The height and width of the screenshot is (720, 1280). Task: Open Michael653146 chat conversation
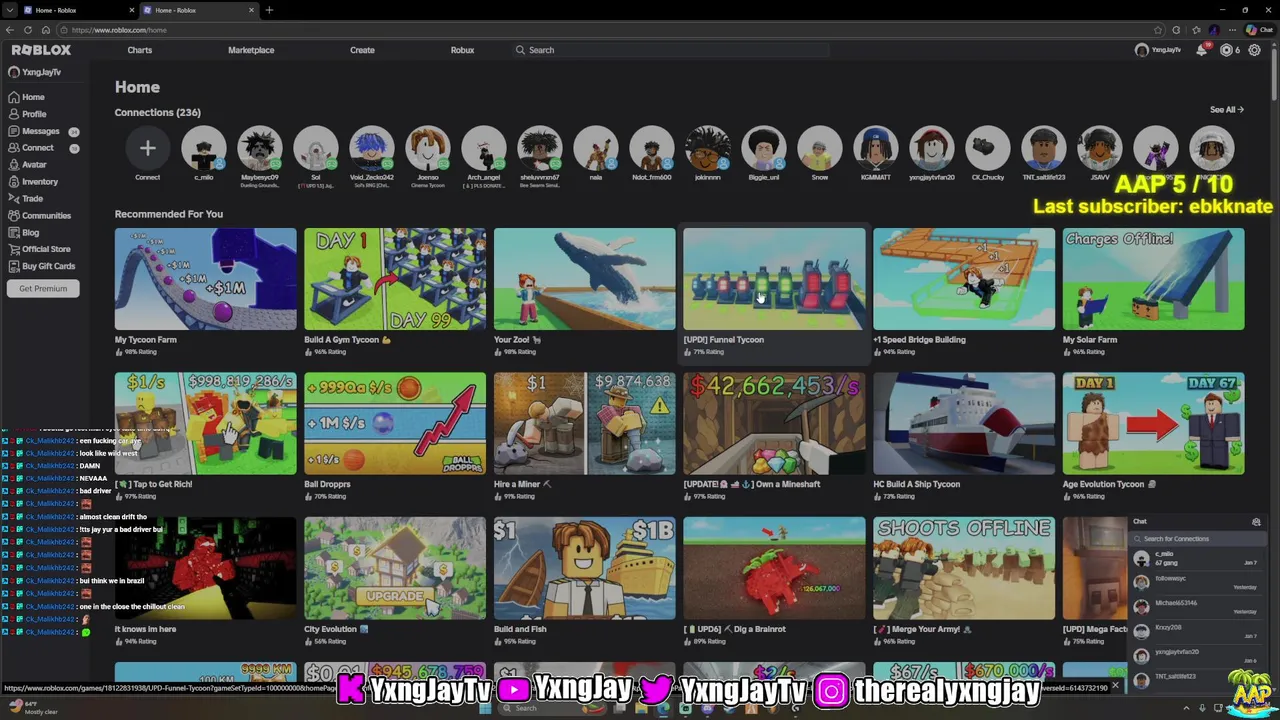(1197, 607)
